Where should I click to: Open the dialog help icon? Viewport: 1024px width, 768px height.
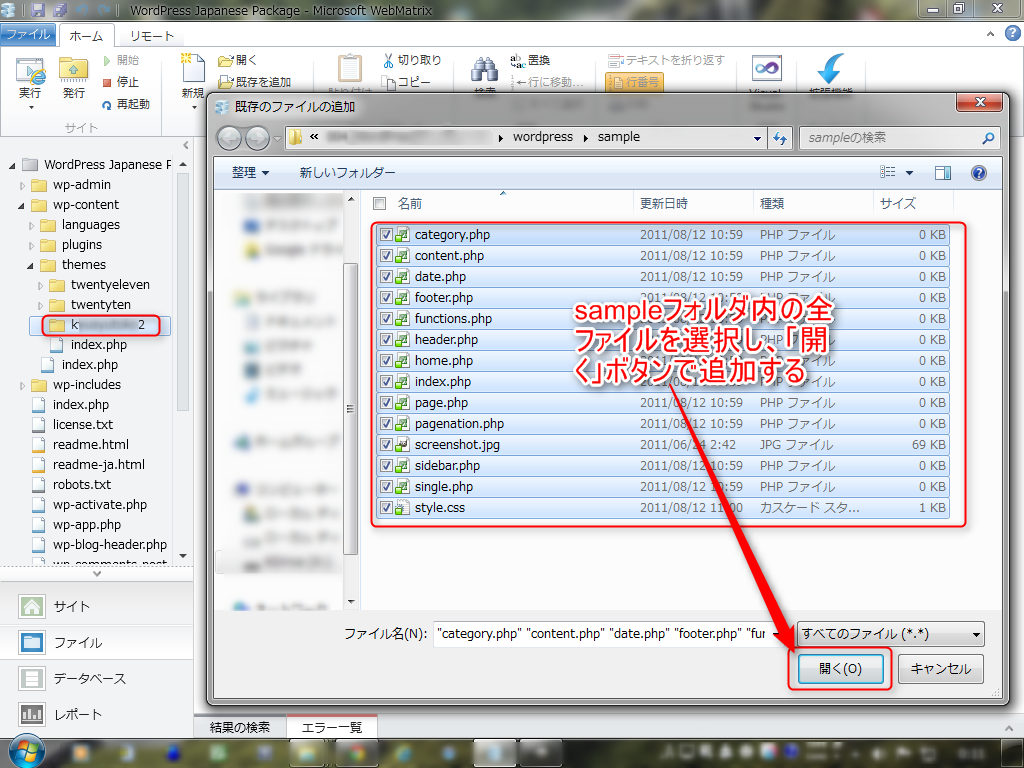point(978,173)
